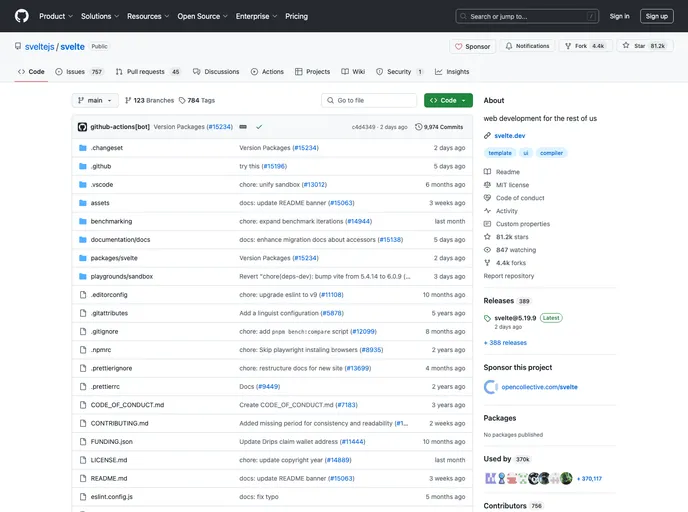Click the MIT license scale icon

point(487,185)
